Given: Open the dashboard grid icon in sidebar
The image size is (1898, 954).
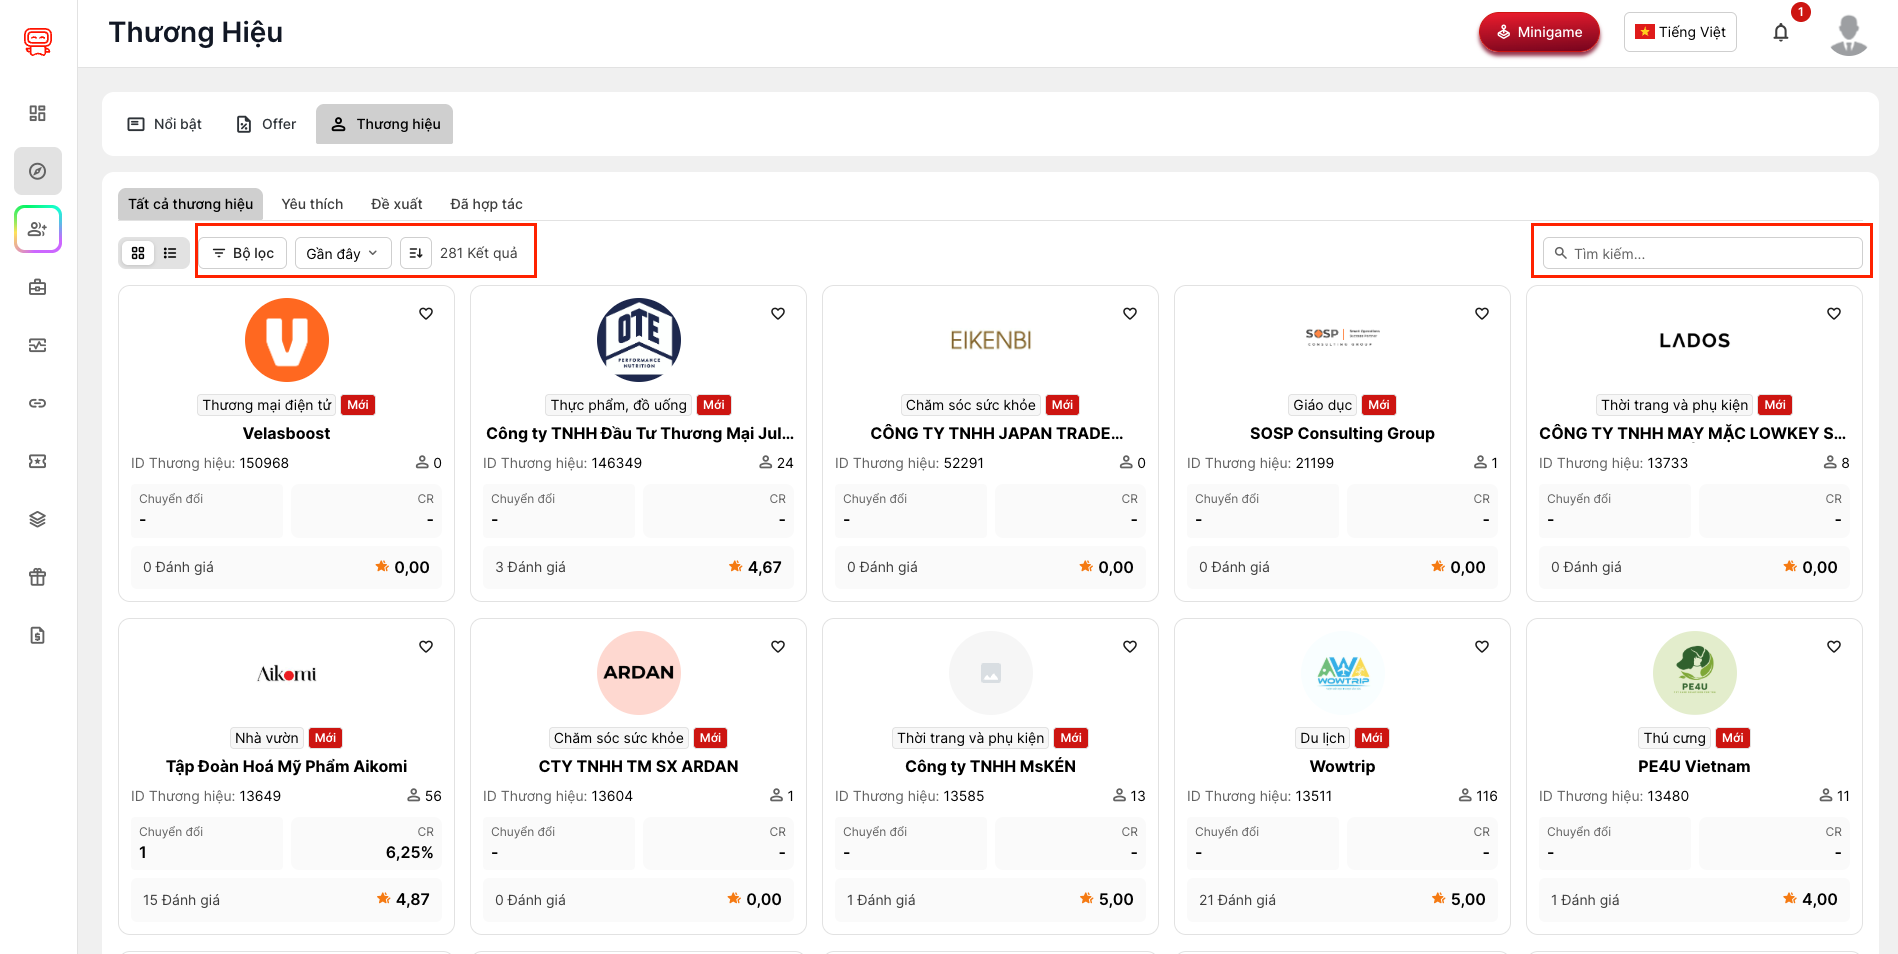Looking at the screenshot, I should click(38, 113).
